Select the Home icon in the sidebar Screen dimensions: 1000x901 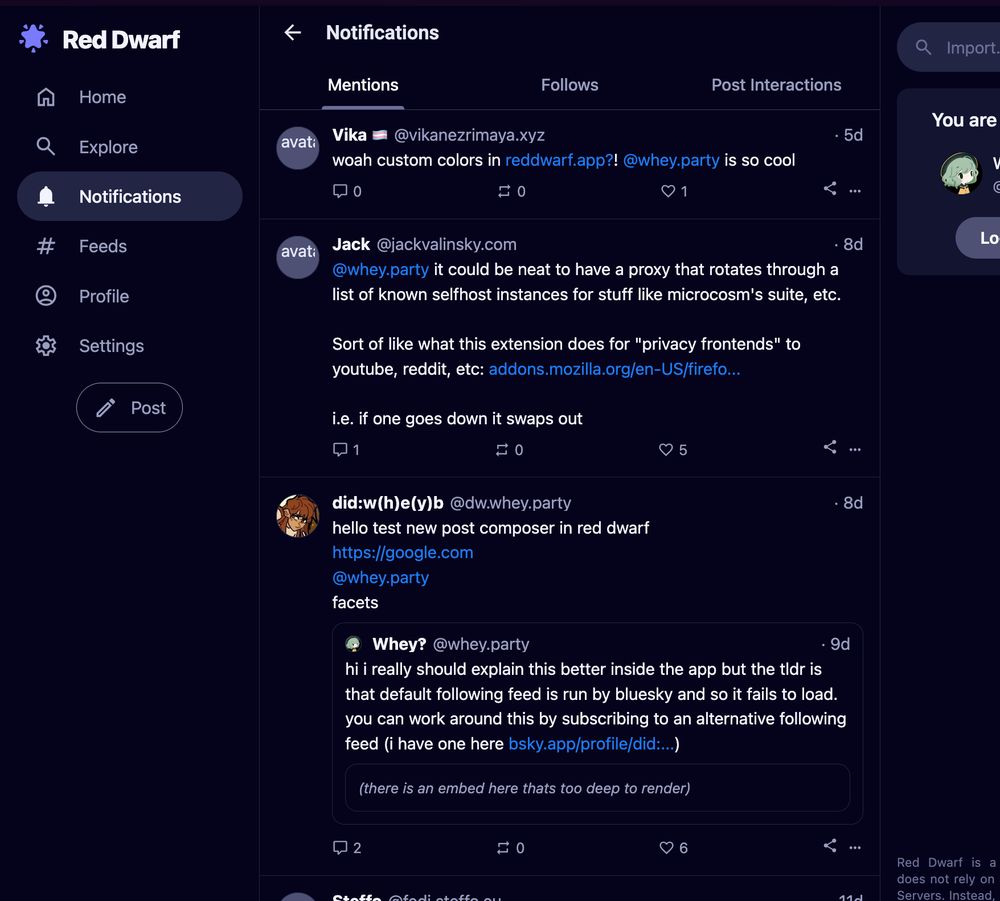[x=46, y=97]
